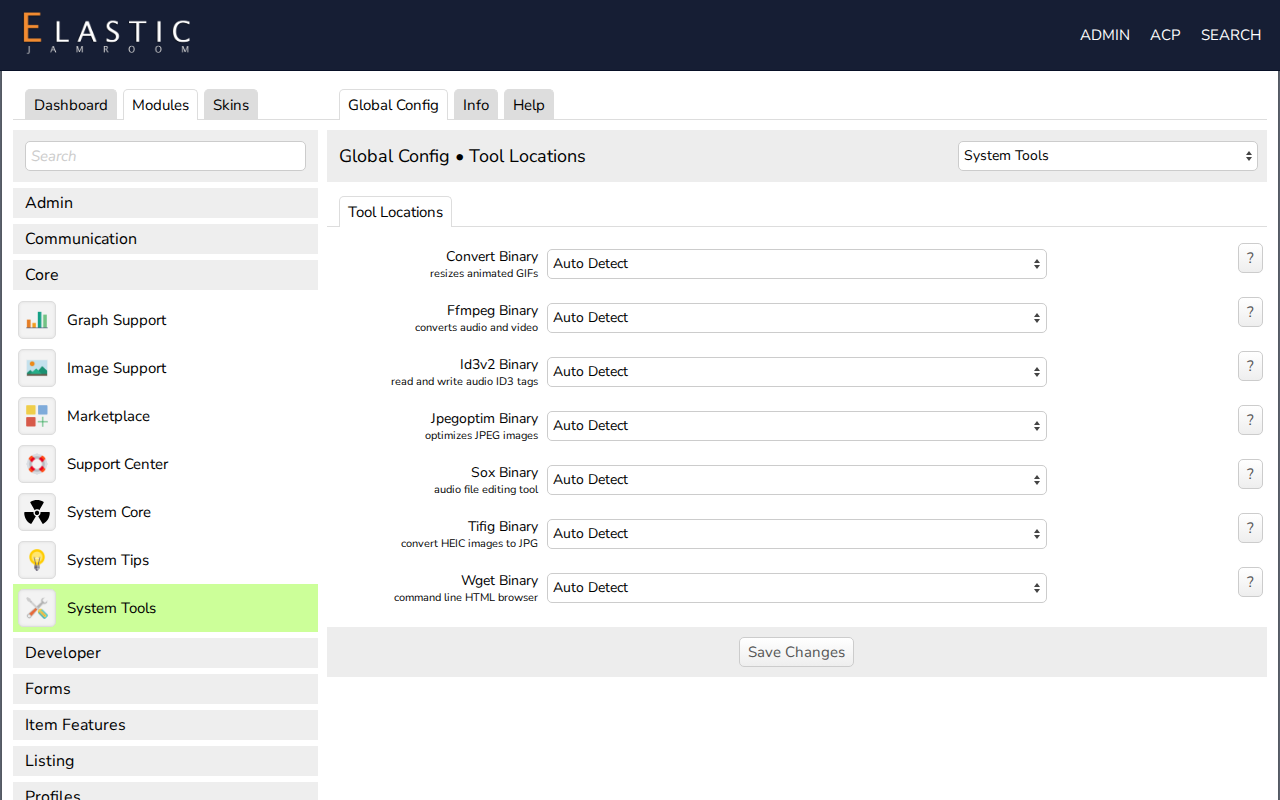The width and height of the screenshot is (1280, 800).
Task: Open the Id3v2 Binary dropdown
Action: (x=797, y=372)
